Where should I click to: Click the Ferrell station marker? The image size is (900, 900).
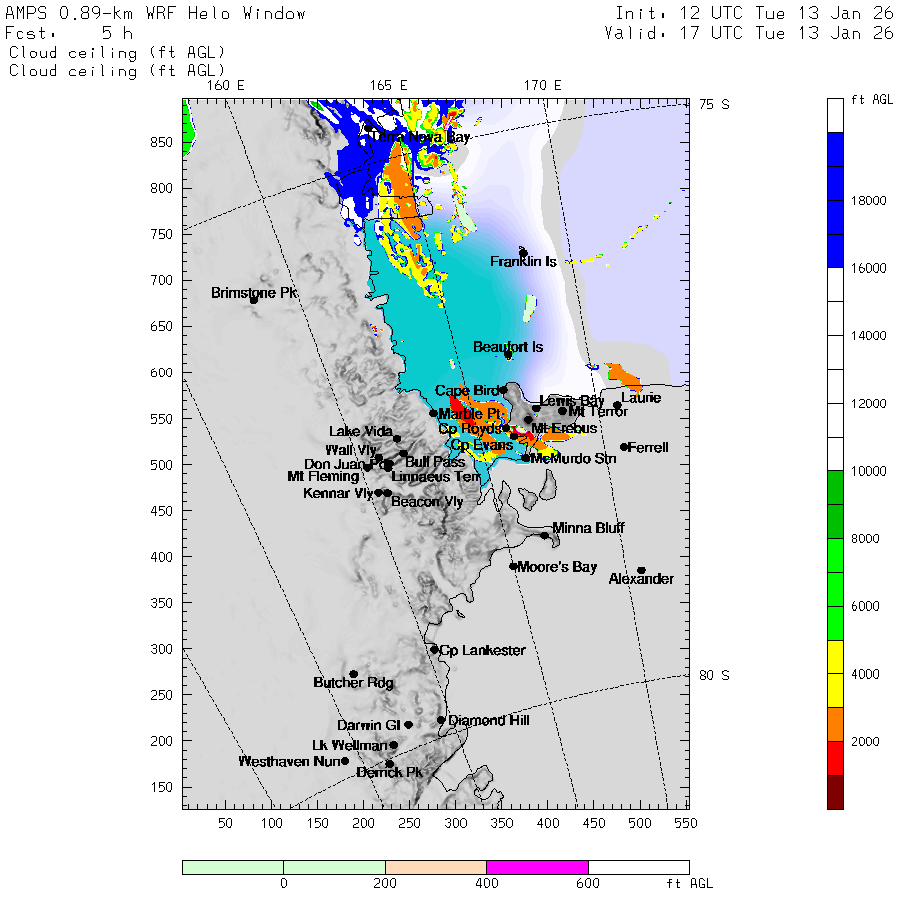(x=624, y=447)
